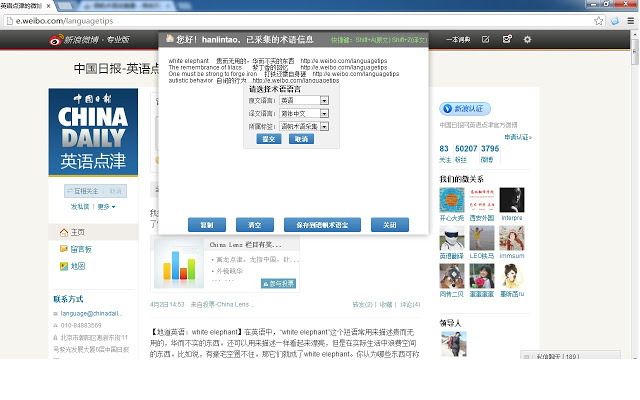The height and width of the screenshot is (400, 640).
Task: Click the page icon before the URL
Action: point(10,21)
